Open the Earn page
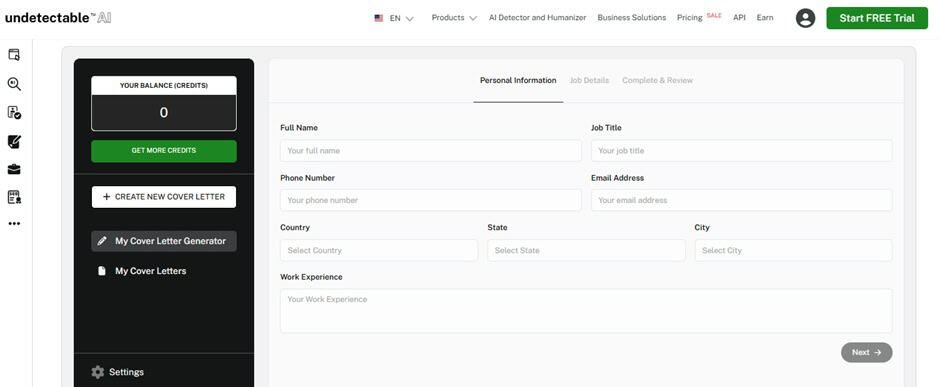Viewport: 940px width, 387px height. [764, 18]
